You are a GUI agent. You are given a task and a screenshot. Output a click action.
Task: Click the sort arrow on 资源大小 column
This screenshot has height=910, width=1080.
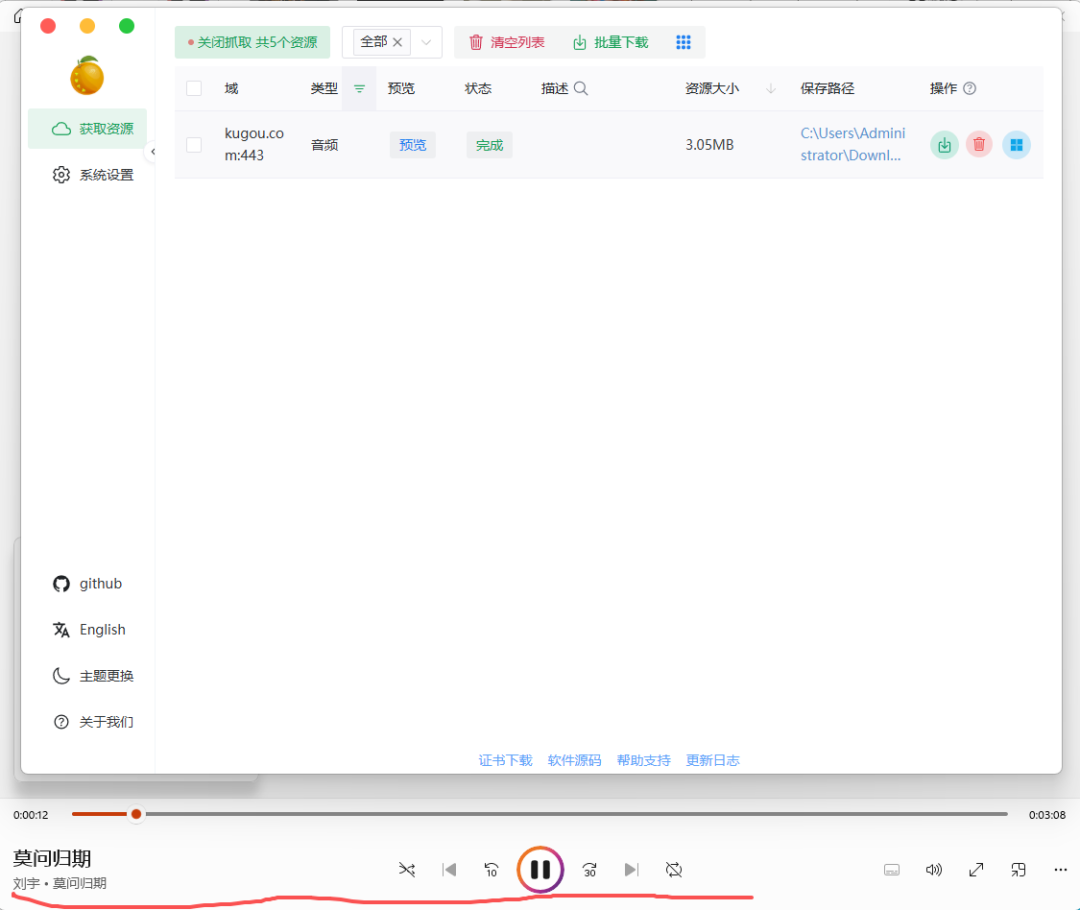pos(769,88)
